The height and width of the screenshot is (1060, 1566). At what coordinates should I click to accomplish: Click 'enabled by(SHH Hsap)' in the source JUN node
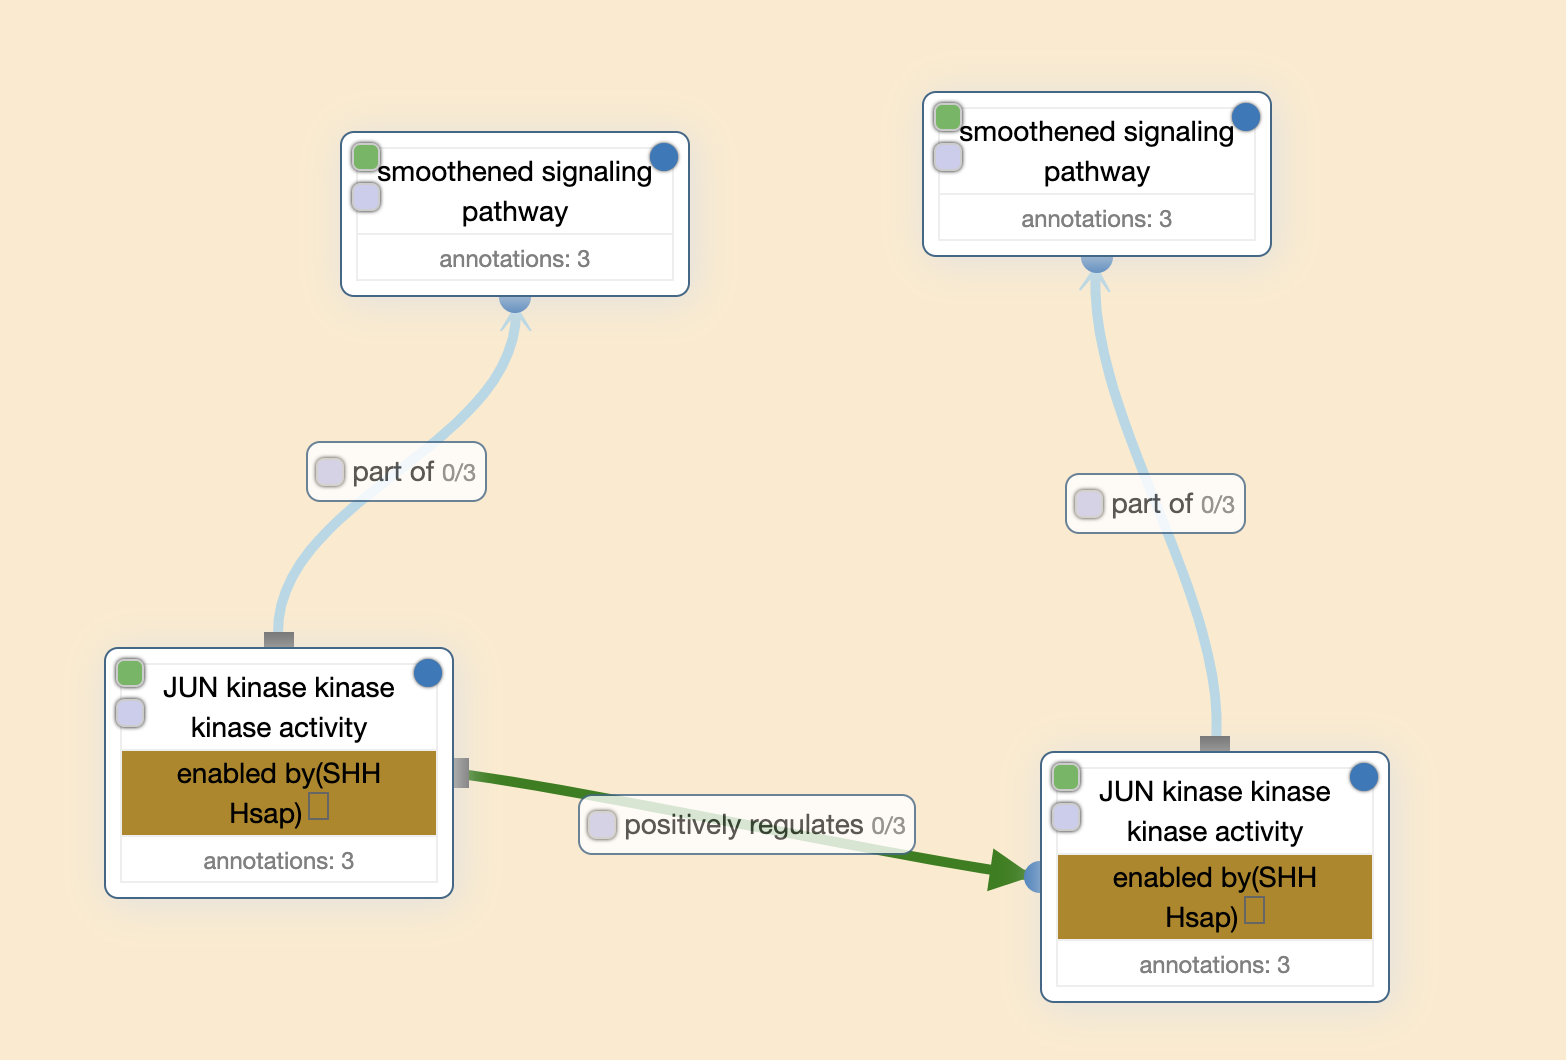coord(279,793)
